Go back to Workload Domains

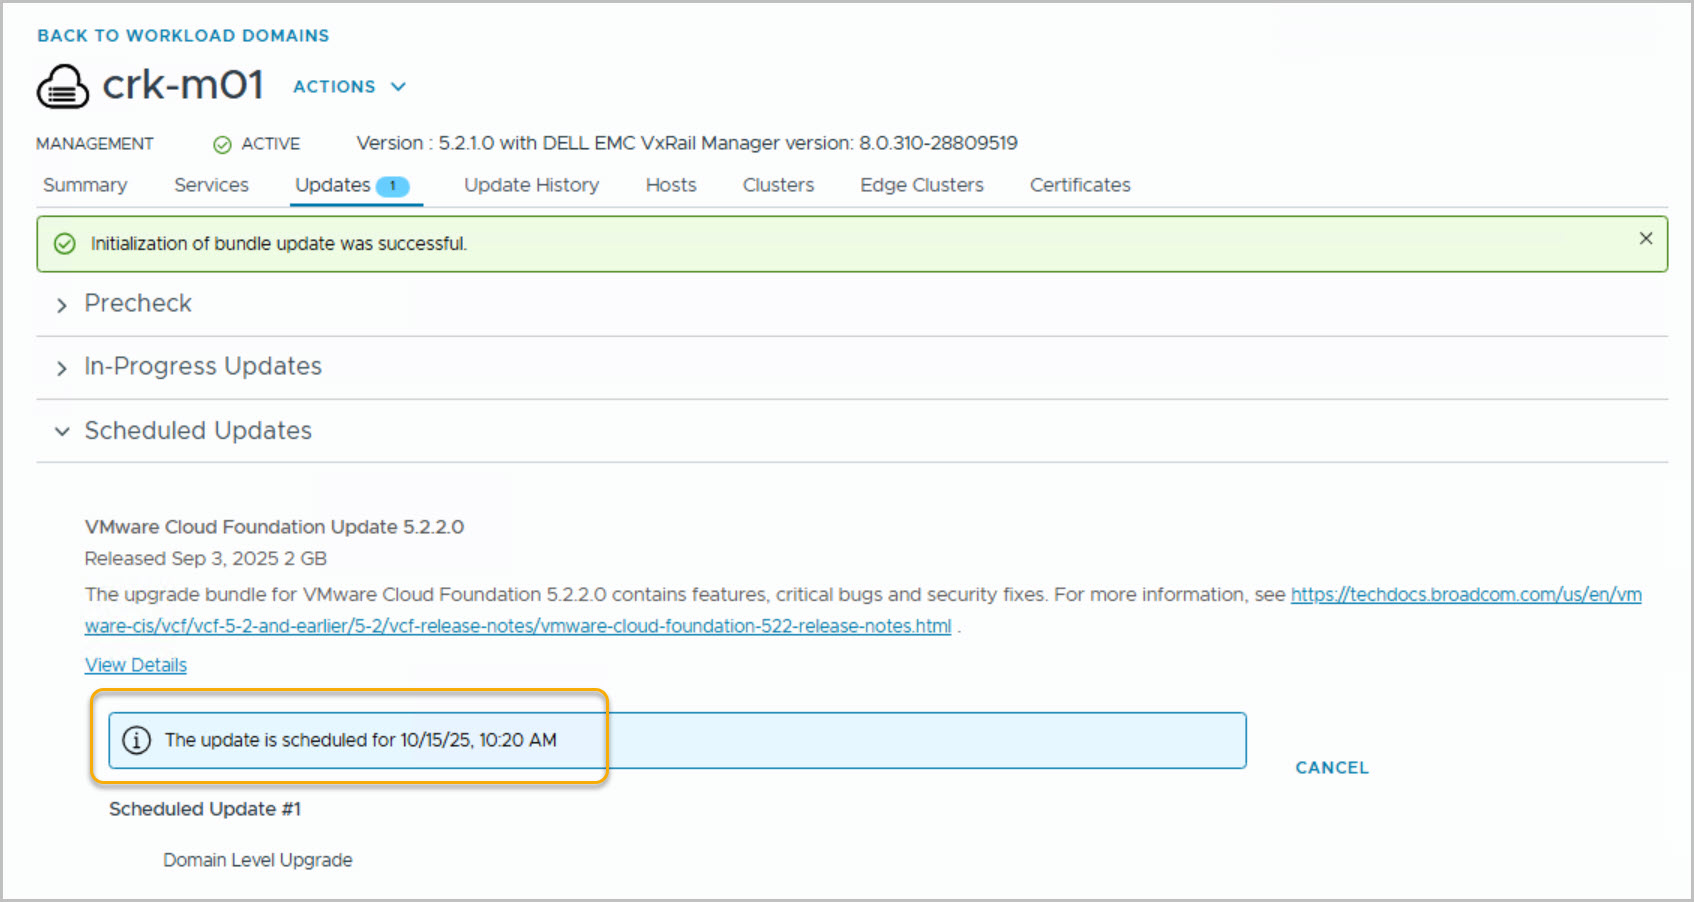click(183, 36)
